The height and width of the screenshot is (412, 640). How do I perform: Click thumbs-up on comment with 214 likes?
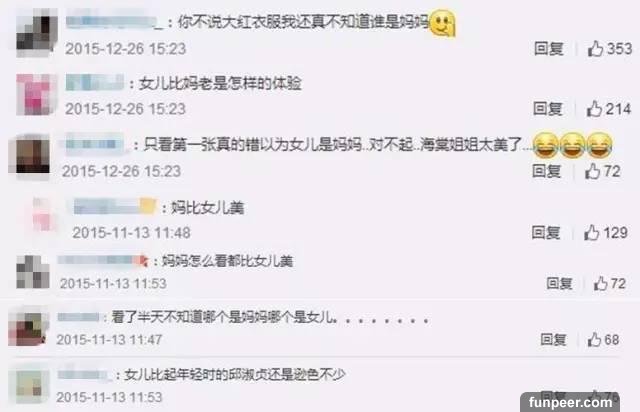594,109
